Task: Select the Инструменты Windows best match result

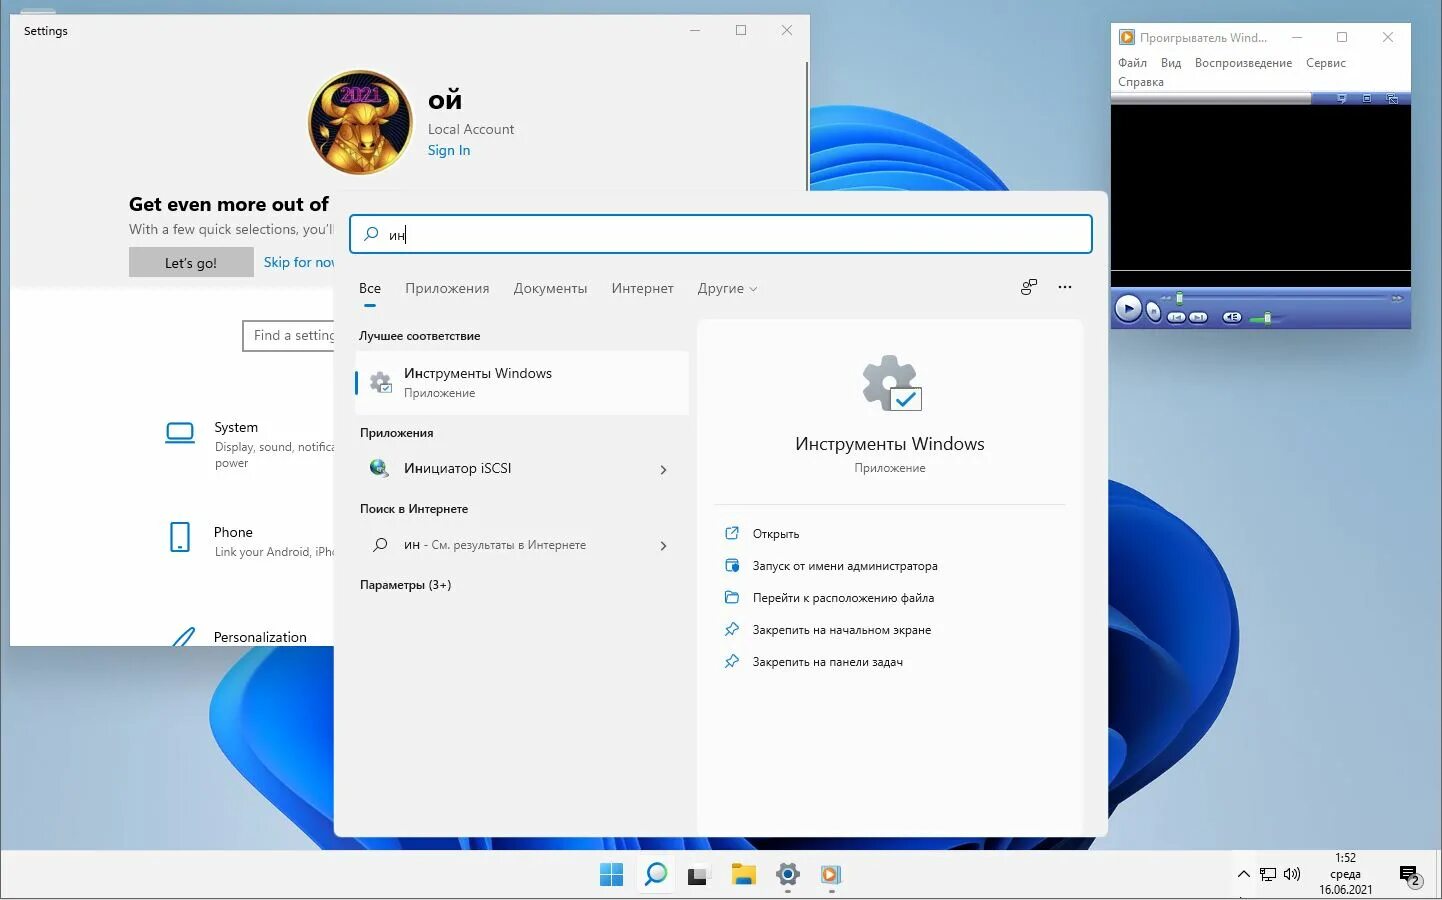Action: click(522, 382)
